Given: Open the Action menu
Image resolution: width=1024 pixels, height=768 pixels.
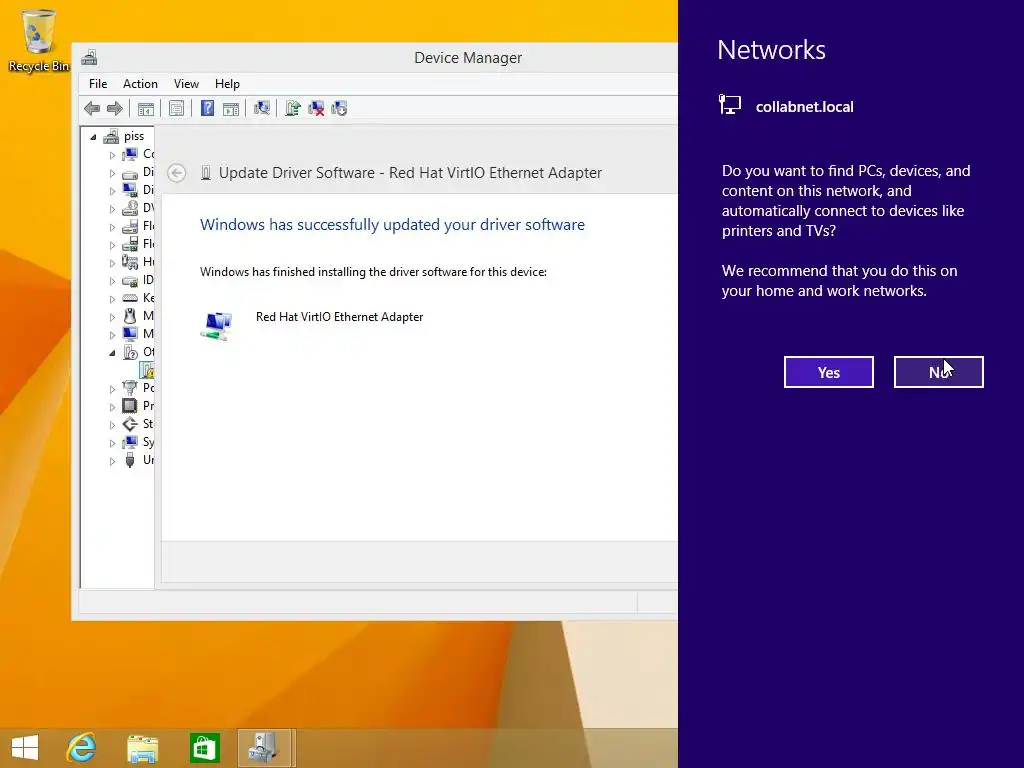Looking at the screenshot, I should click(x=140, y=84).
